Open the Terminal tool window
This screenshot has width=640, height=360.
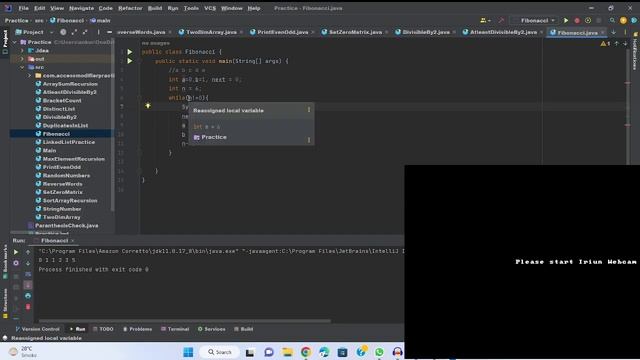tap(175, 329)
